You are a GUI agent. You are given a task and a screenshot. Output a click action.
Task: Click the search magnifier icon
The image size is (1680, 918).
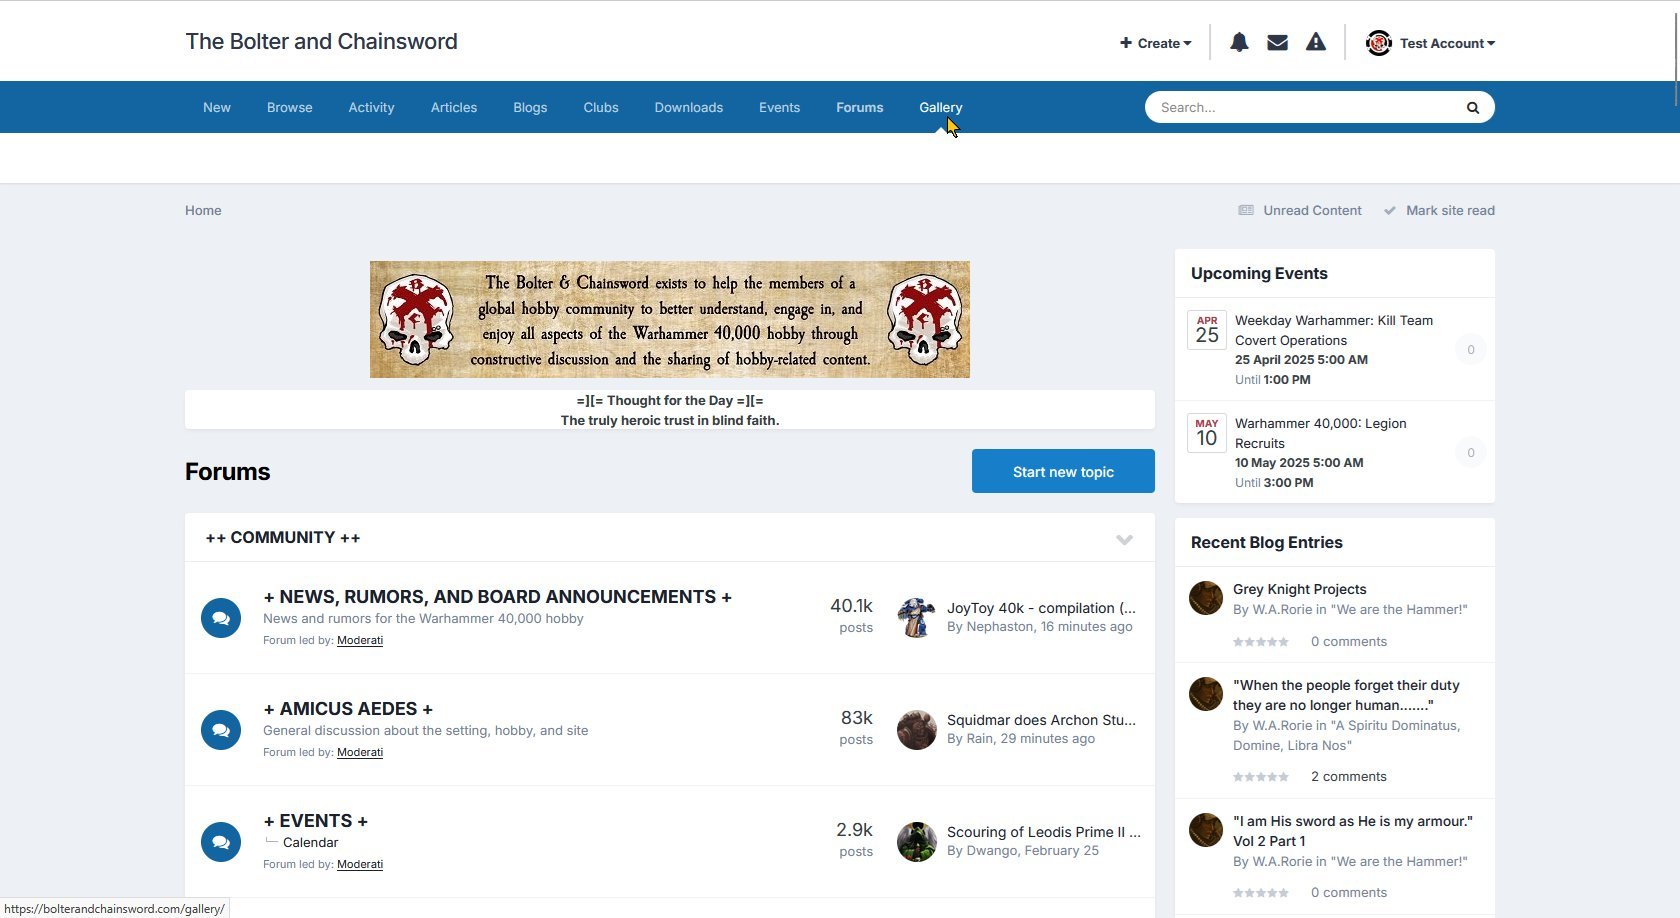click(1472, 108)
